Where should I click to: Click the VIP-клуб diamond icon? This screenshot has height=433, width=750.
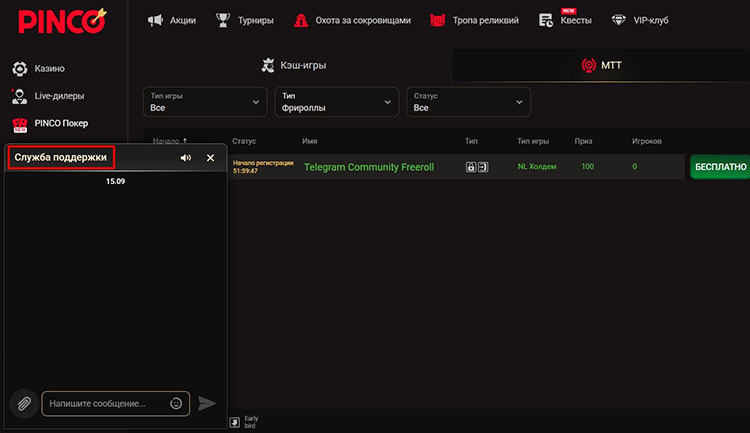(x=618, y=20)
